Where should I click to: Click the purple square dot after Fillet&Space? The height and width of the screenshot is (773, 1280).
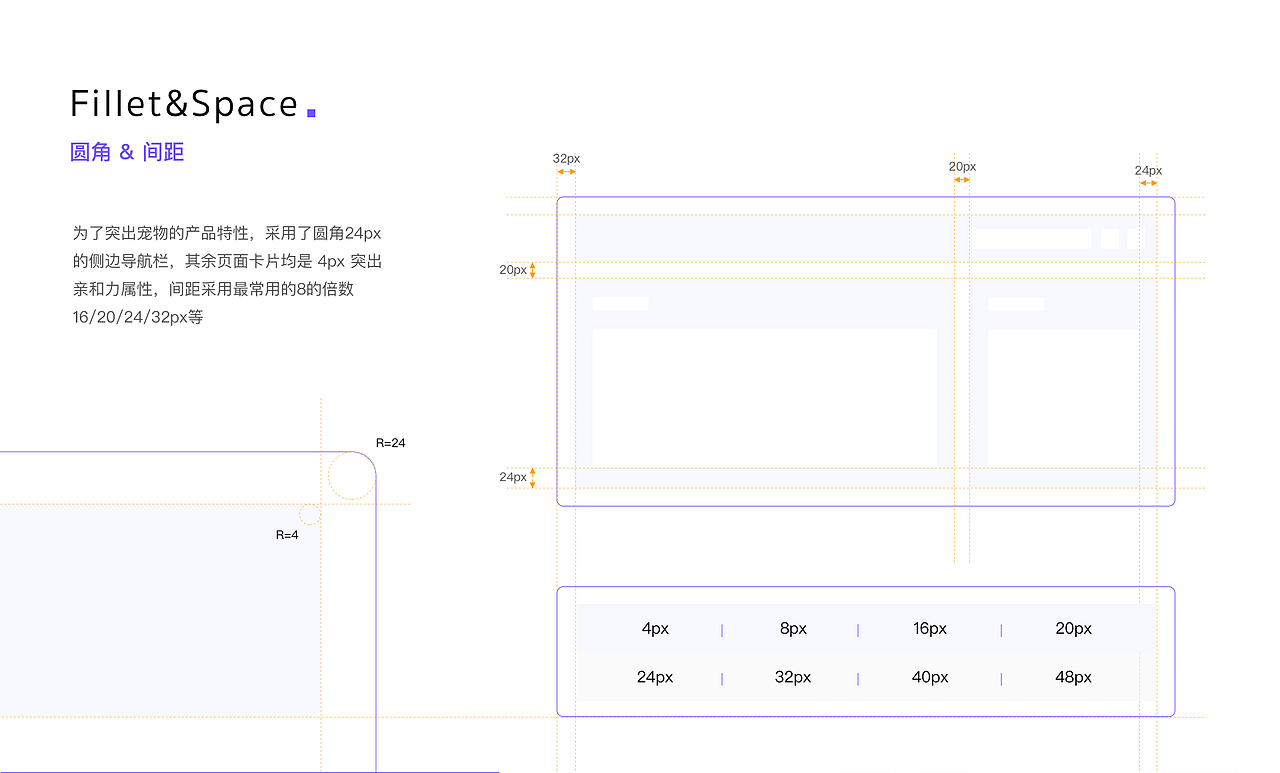[311, 113]
